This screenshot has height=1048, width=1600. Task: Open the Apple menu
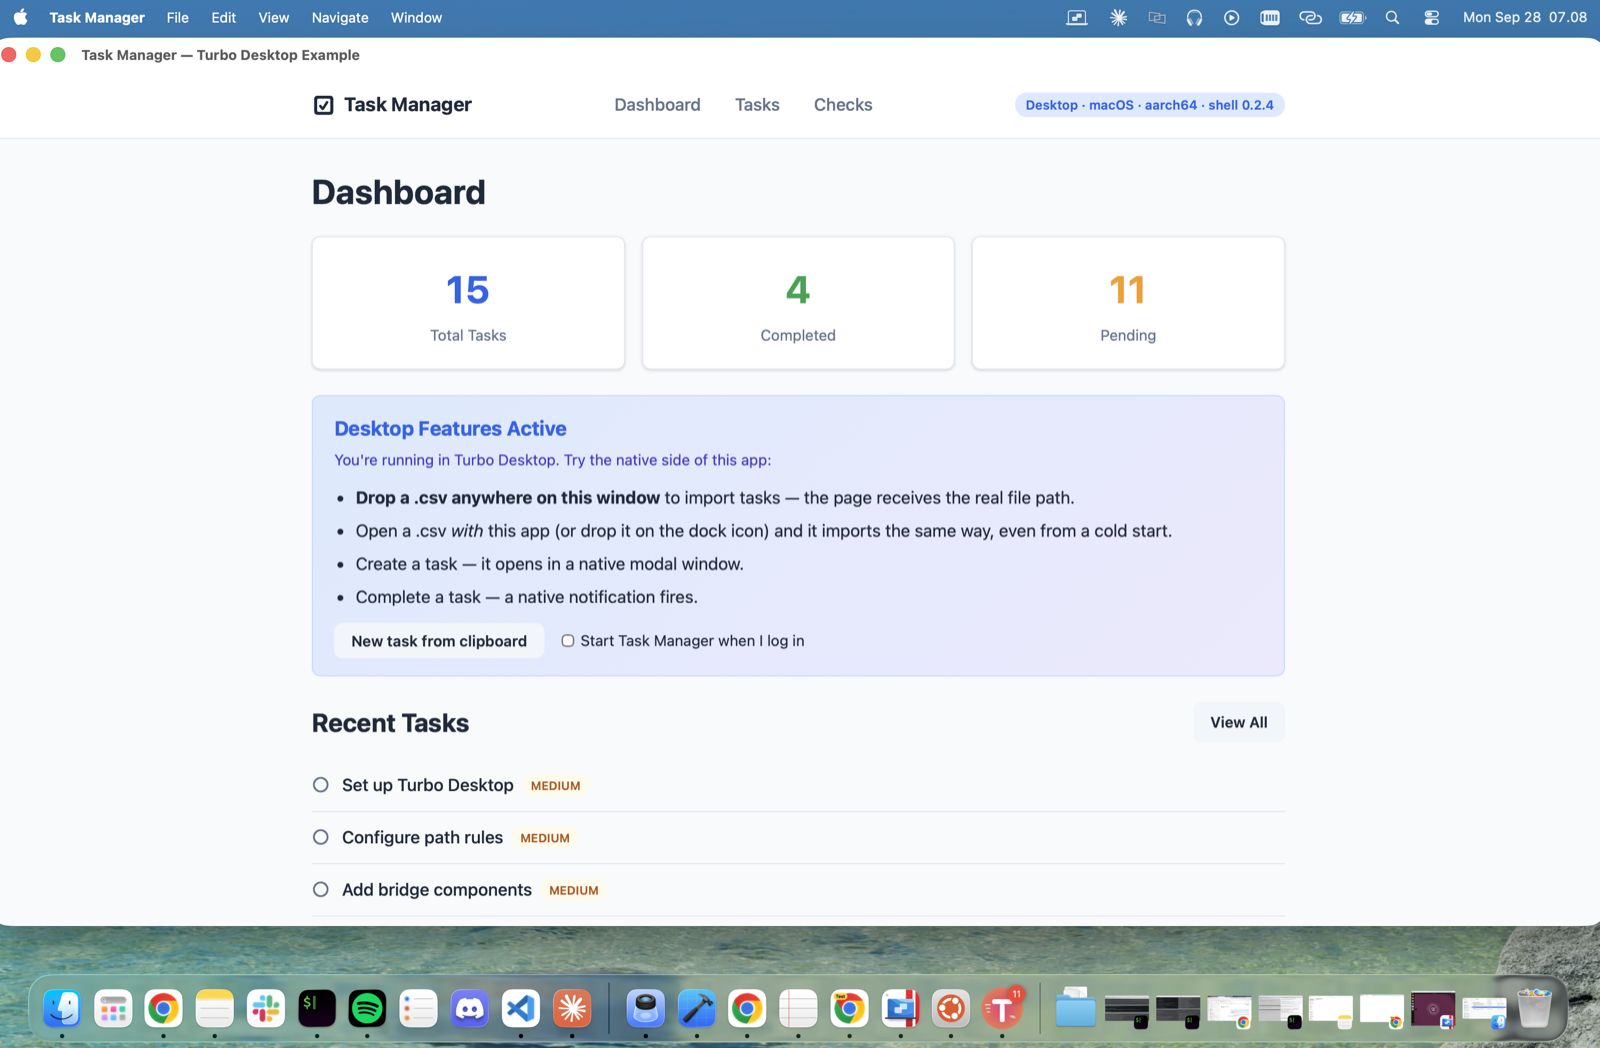[x=20, y=18]
